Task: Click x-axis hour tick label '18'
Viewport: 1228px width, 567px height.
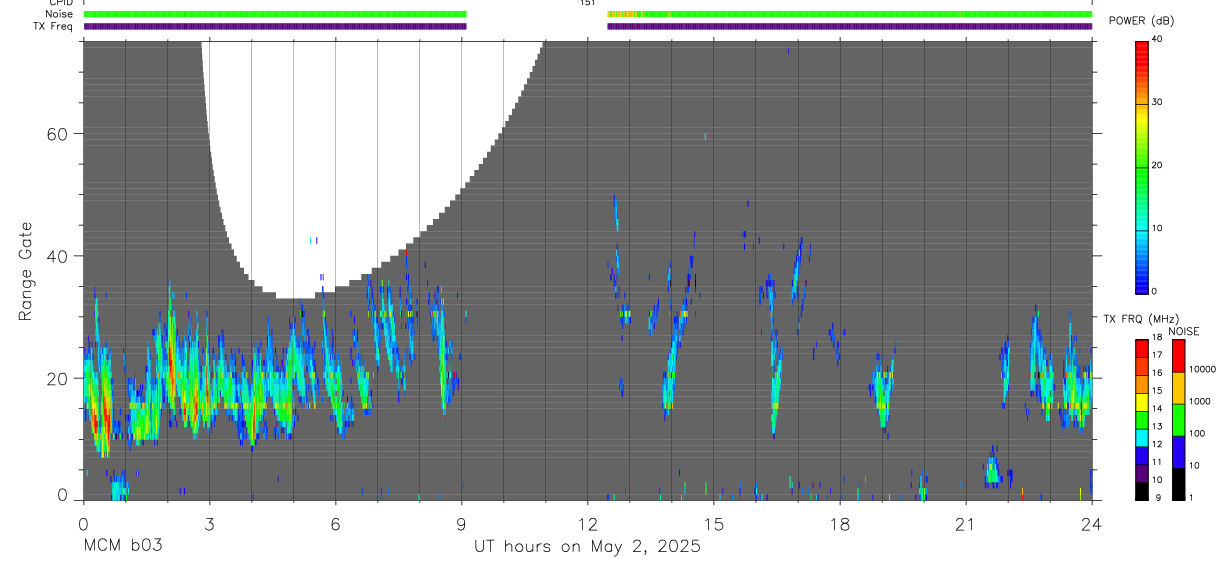Action: point(839,524)
